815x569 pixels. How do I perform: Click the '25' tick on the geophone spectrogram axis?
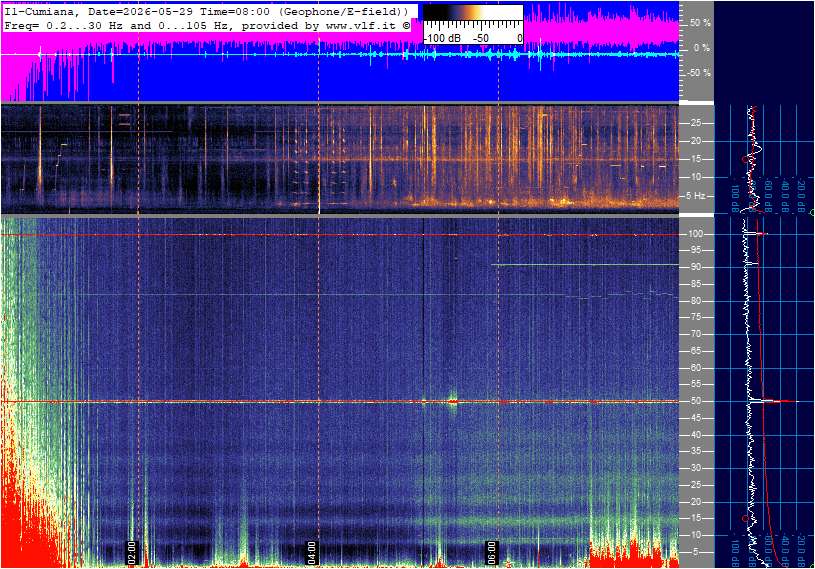[695, 123]
